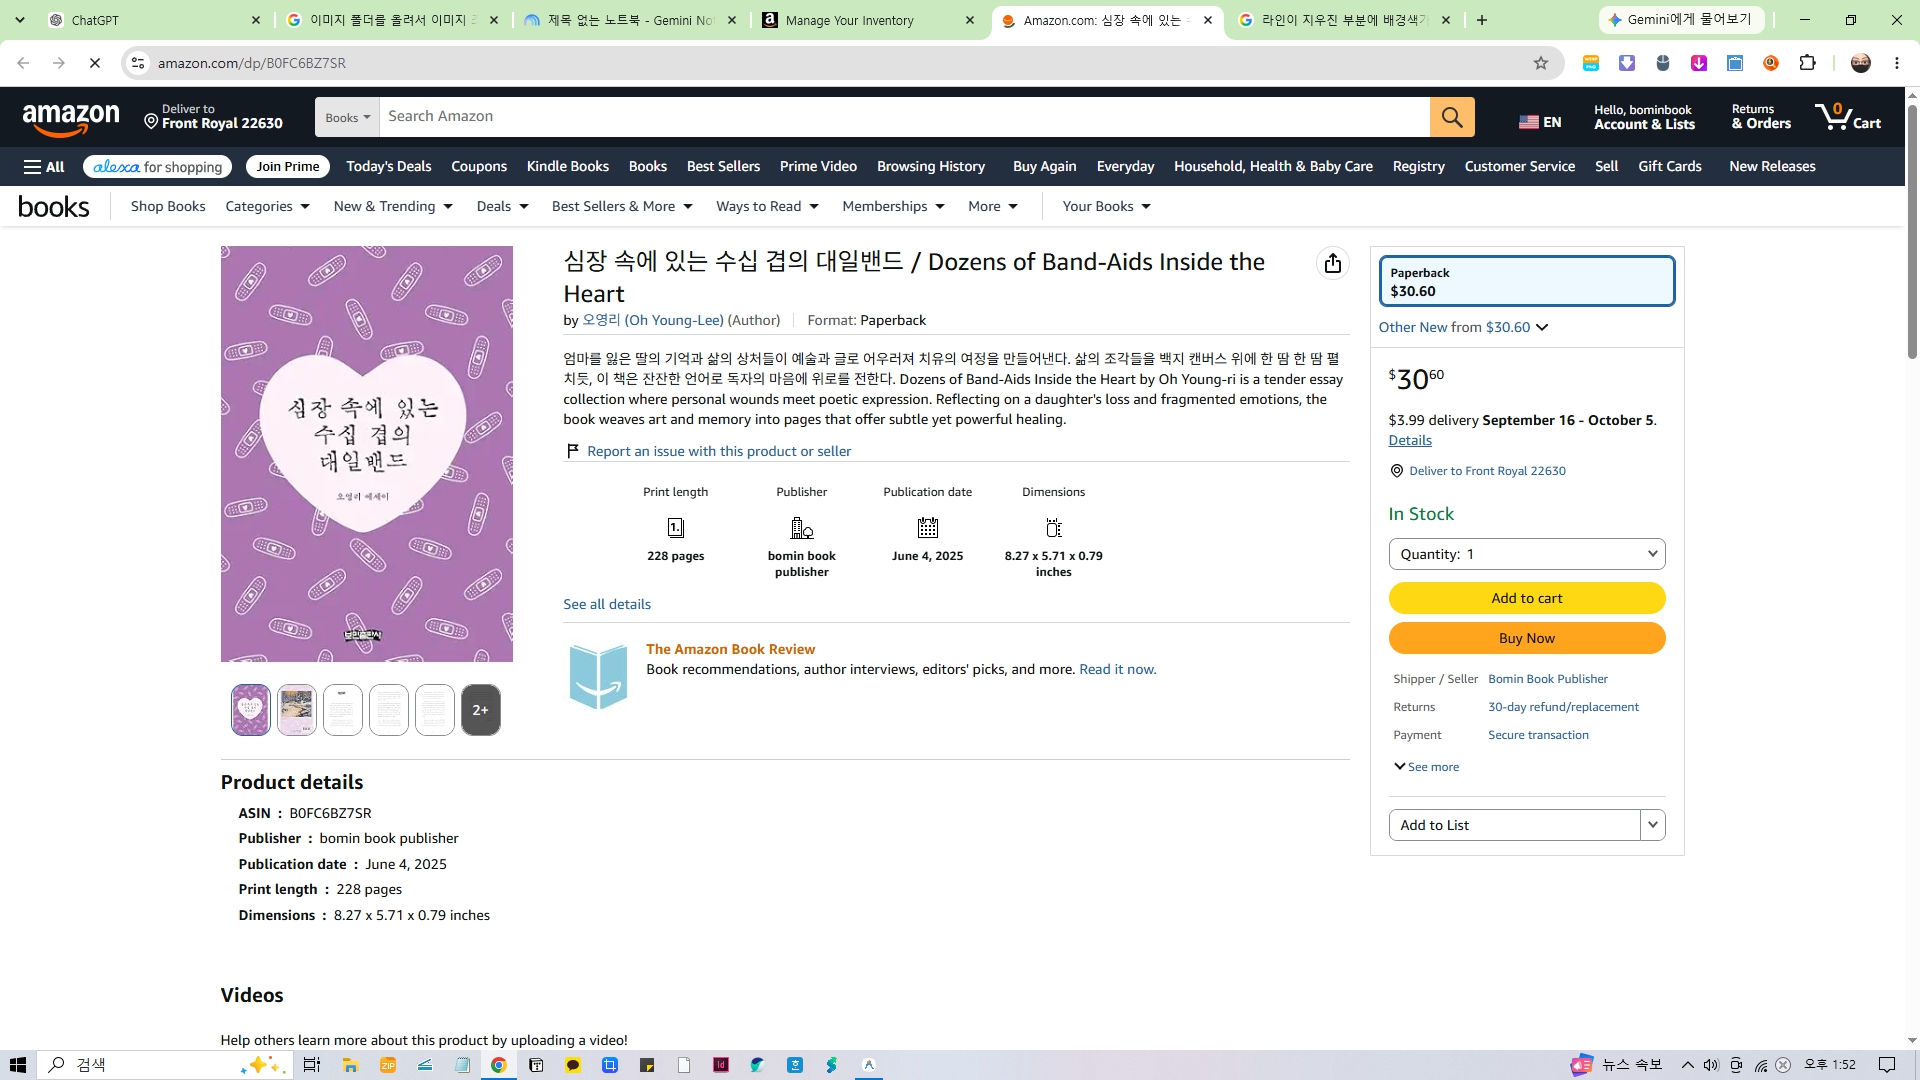Stop loading the page
This screenshot has height=1080, width=1920.
coord(95,63)
